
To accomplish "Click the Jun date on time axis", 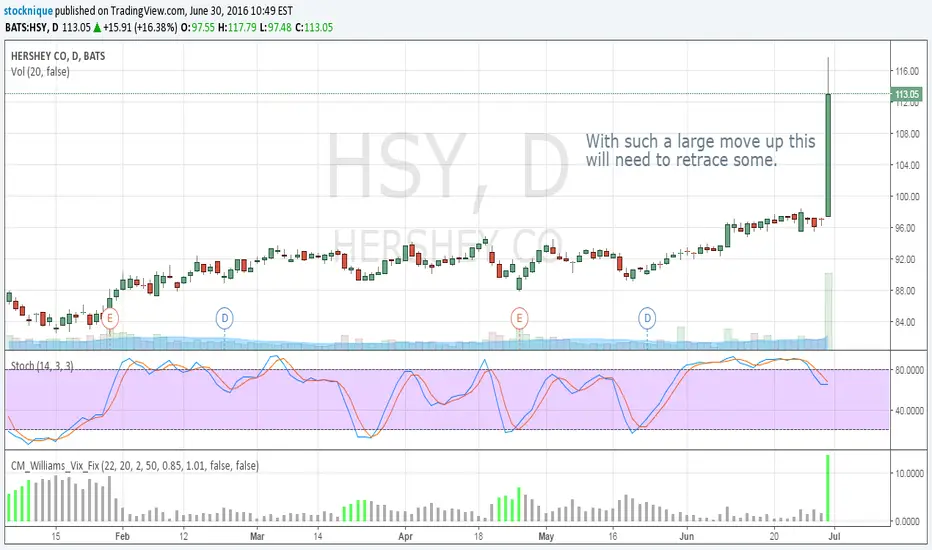I will pos(687,536).
